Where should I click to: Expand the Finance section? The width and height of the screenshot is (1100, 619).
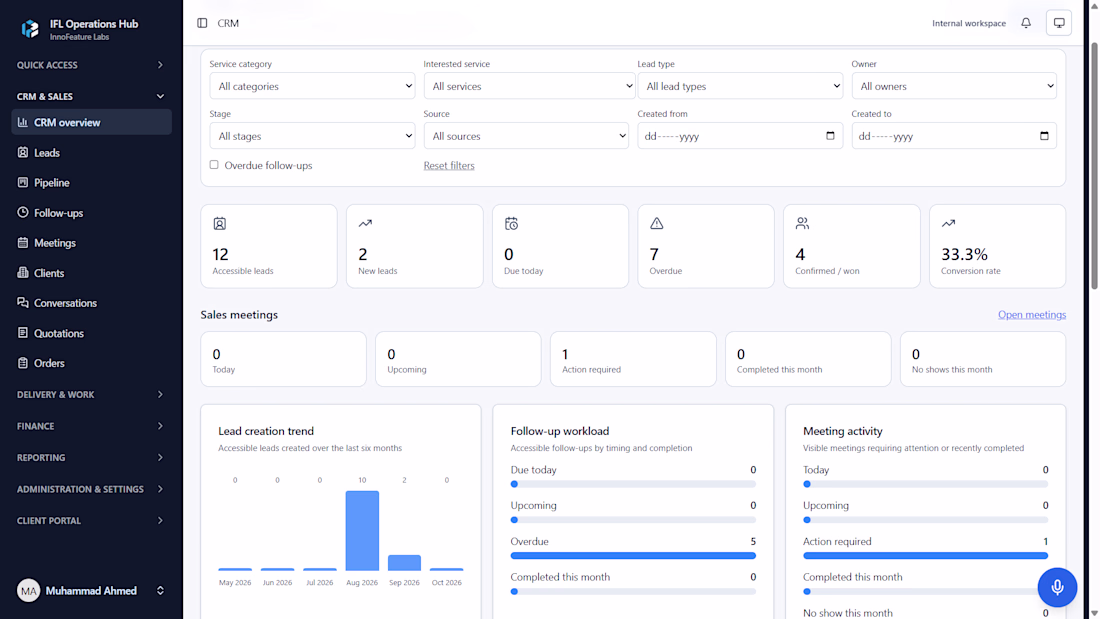91,426
